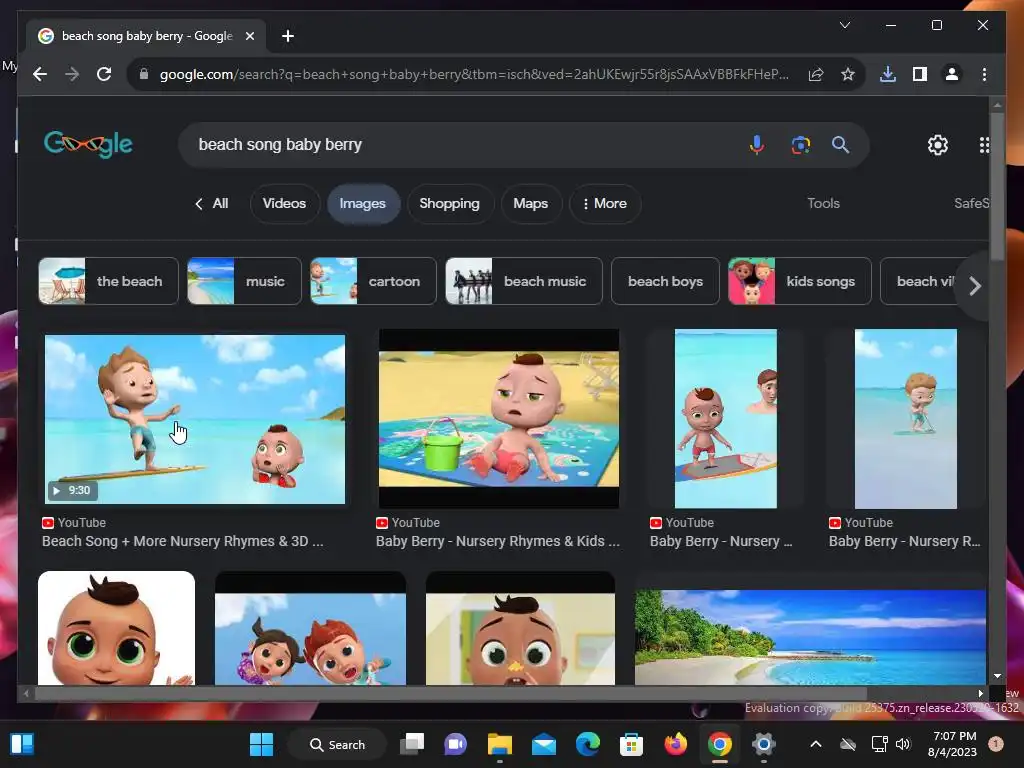Open Microsoft Edge from taskbar
Image resolution: width=1024 pixels, height=768 pixels.
click(588, 744)
